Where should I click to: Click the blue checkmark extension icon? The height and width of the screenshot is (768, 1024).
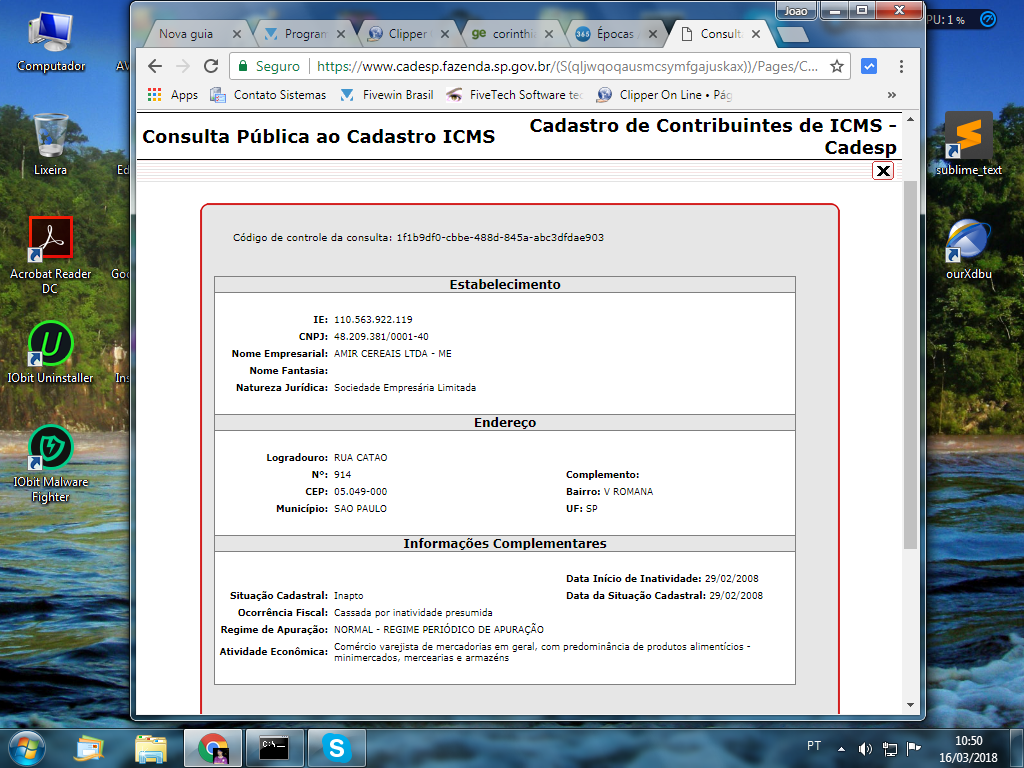pyautogui.click(x=869, y=66)
